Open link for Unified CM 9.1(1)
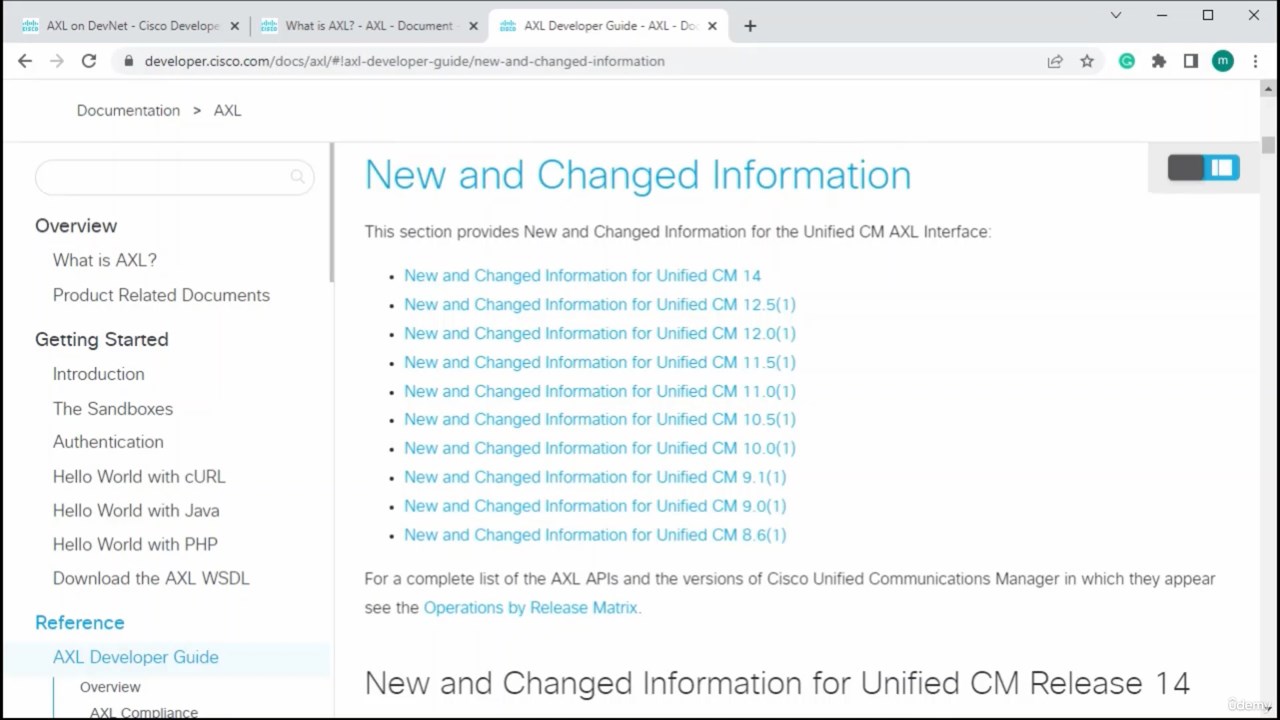1280x720 pixels. (x=595, y=477)
